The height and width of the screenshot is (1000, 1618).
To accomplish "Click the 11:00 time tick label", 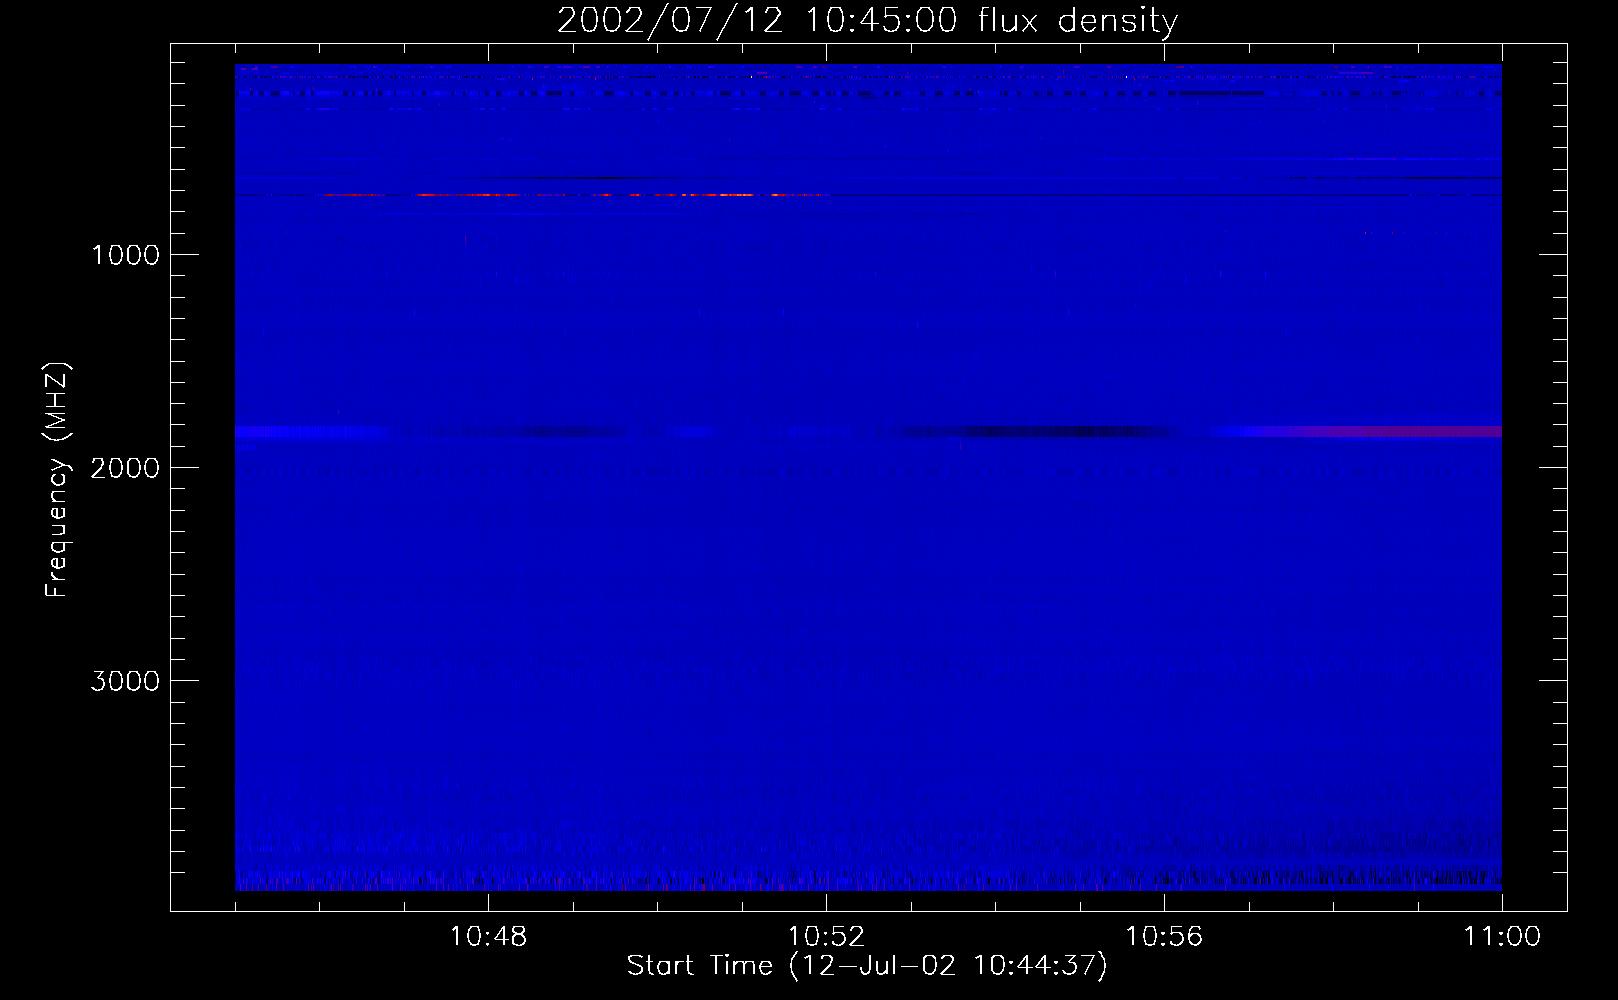I will [x=1502, y=937].
